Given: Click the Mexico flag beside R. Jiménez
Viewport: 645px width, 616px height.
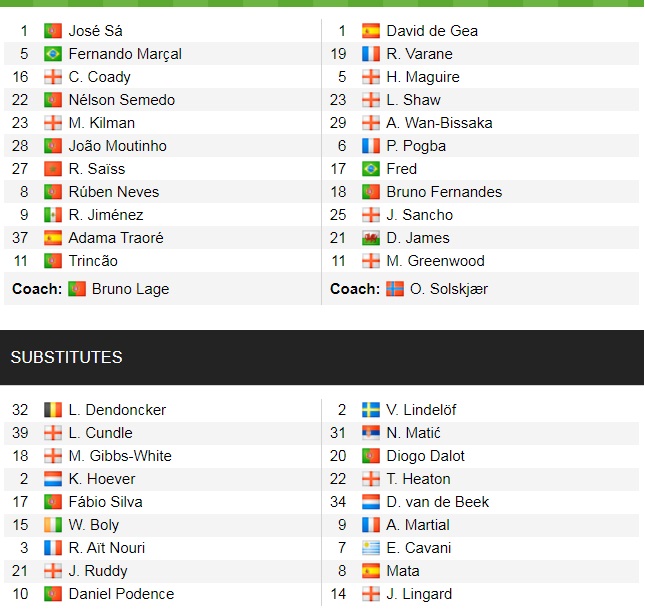Looking at the screenshot, I should tap(53, 215).
